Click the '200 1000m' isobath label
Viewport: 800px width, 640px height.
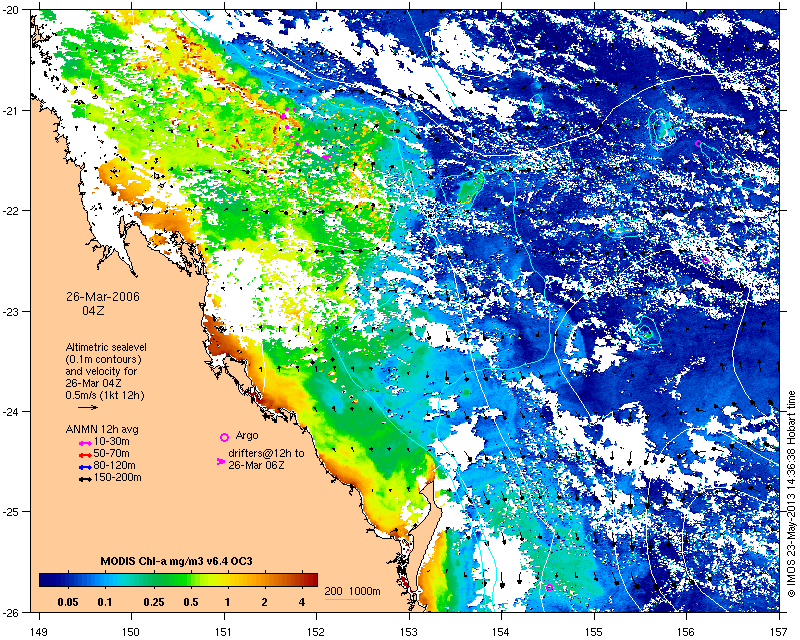(353, 592)
